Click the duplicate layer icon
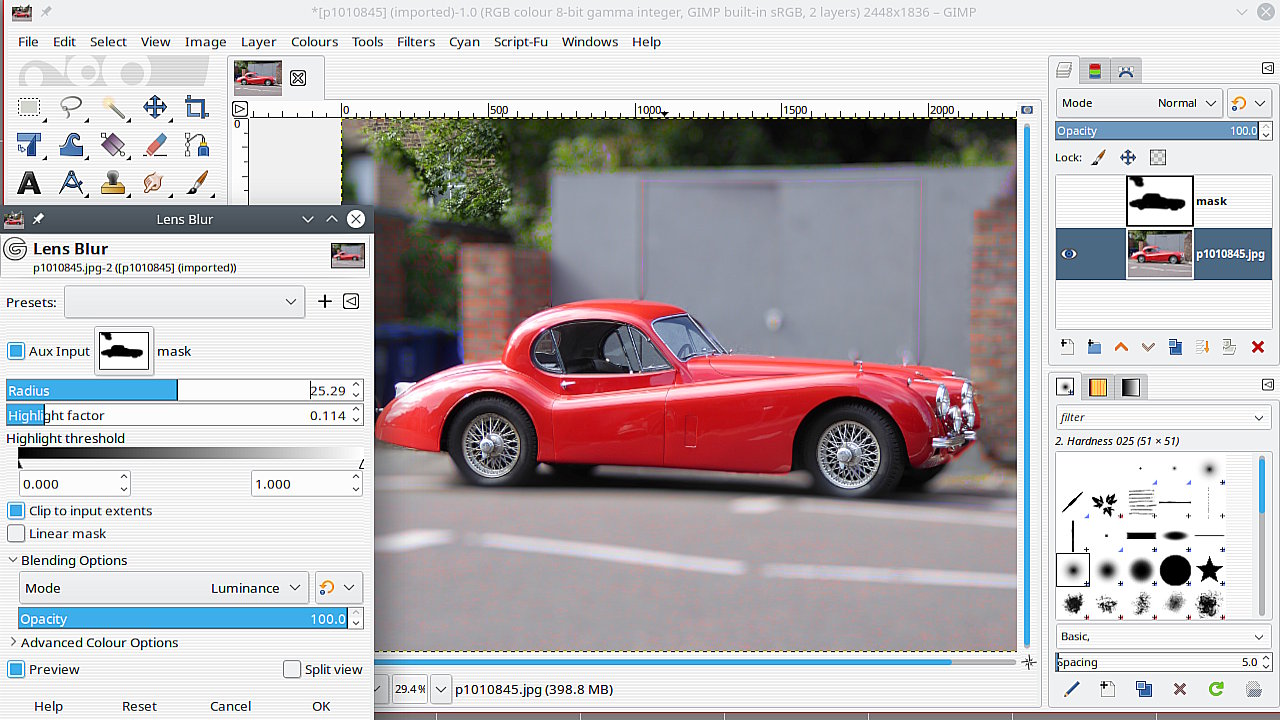Viewport: 1280px width, 720px height. pos(1175,347)
